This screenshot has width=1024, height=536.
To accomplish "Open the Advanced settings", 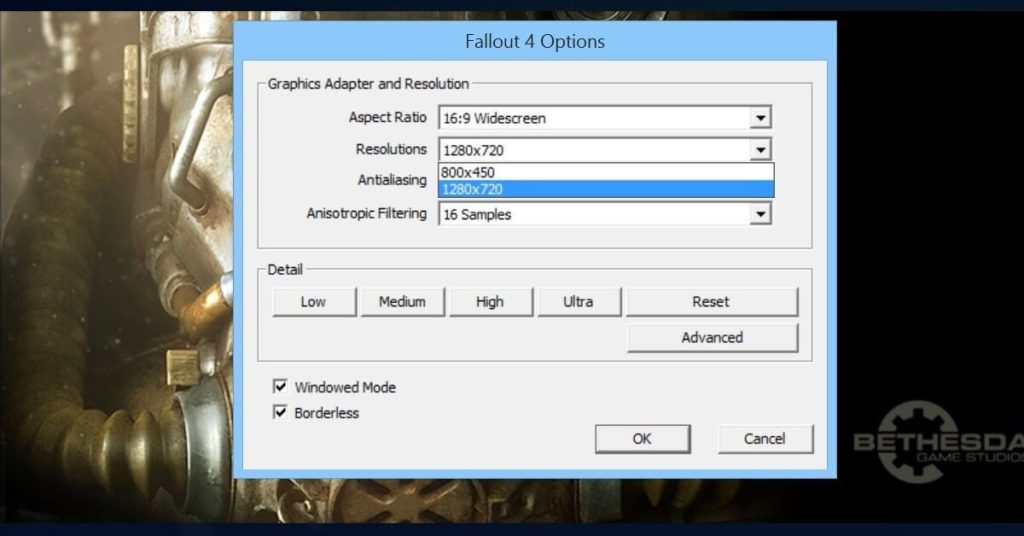I will pyautogui.click(x=712, y=338).
